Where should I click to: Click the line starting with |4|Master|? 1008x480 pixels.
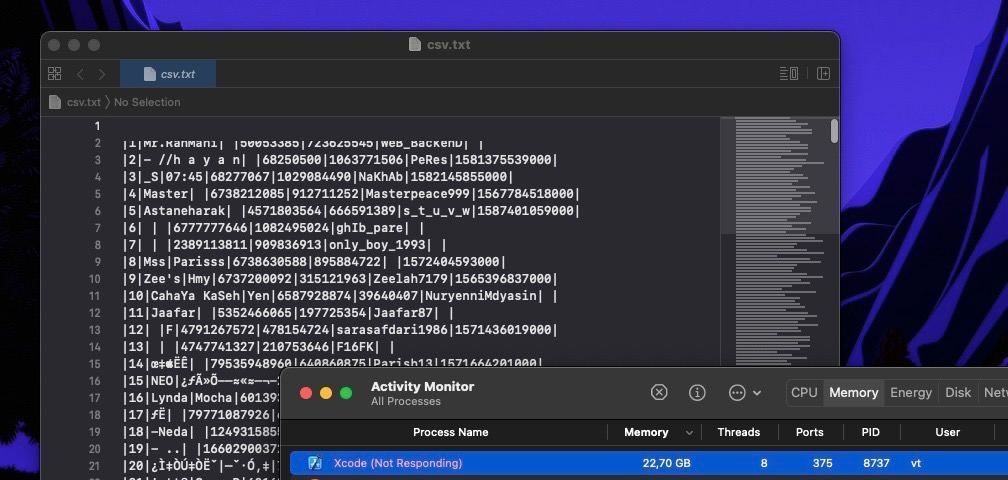point(351,194)
